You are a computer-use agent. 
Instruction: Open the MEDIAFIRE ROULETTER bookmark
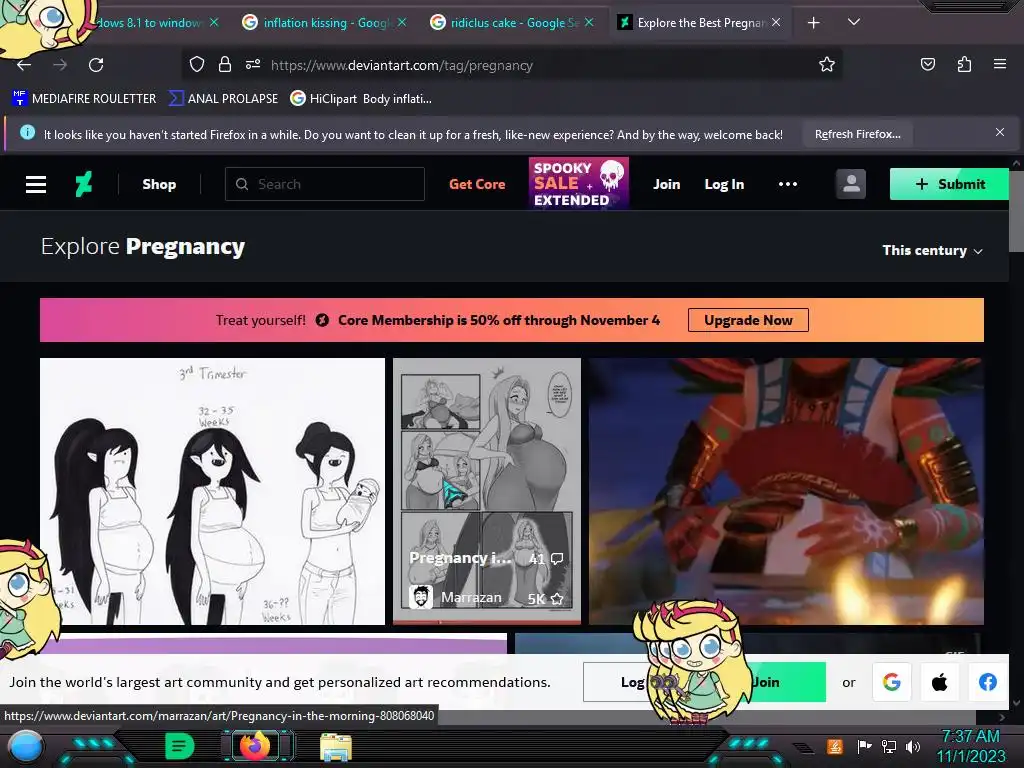point(84,99)
